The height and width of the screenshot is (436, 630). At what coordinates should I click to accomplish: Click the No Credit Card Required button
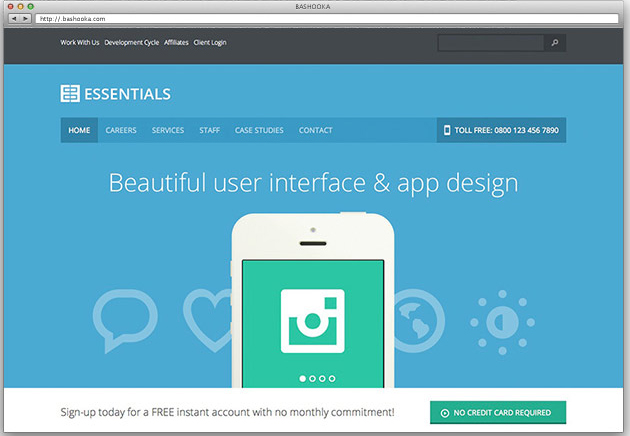pos(497,412)
